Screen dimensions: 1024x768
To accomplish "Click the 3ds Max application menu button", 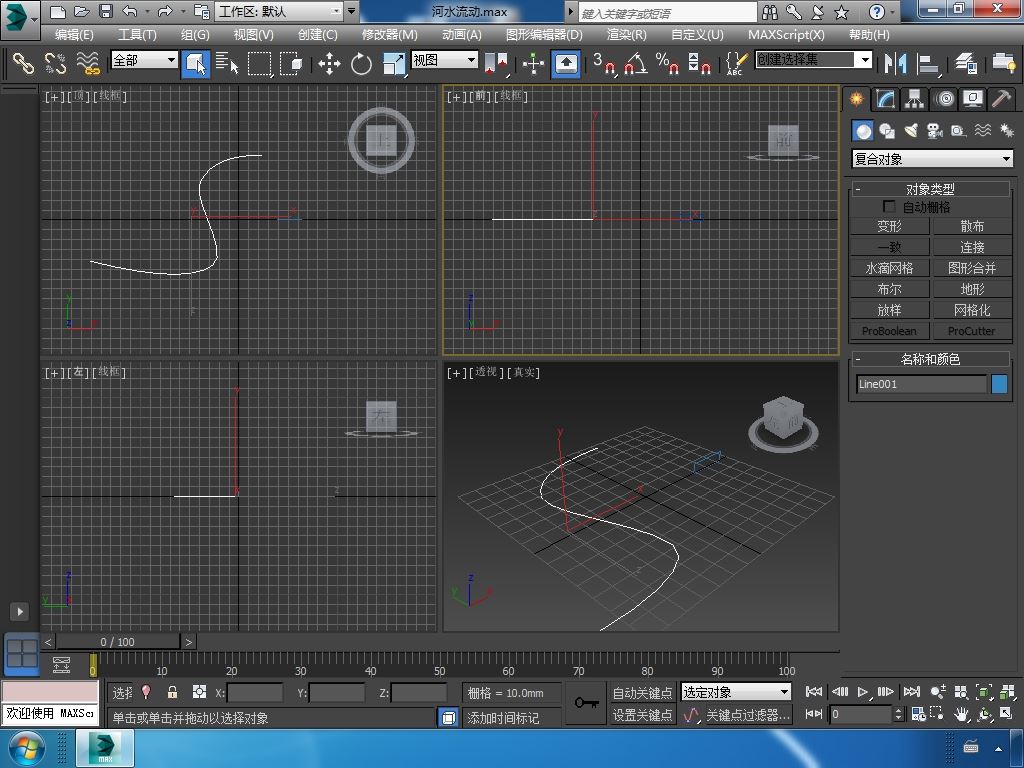I will click(x=20, y=18).
